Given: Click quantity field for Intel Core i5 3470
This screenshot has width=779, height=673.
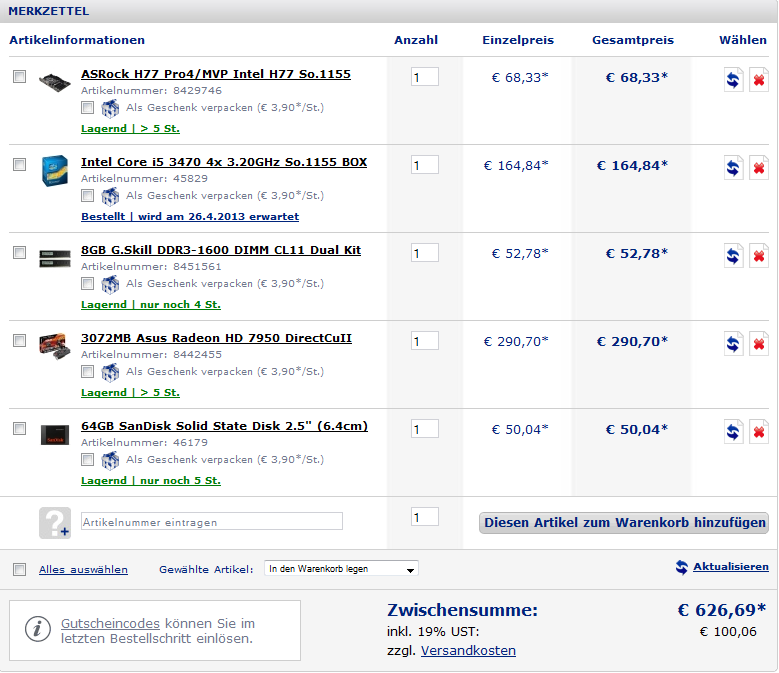Looking at the screenshot, I should (425, 165).
